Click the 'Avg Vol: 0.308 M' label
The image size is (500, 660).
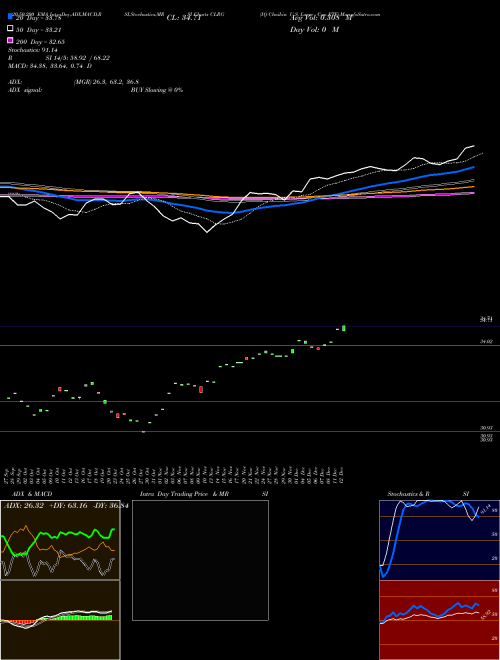[x=321, y=18]
